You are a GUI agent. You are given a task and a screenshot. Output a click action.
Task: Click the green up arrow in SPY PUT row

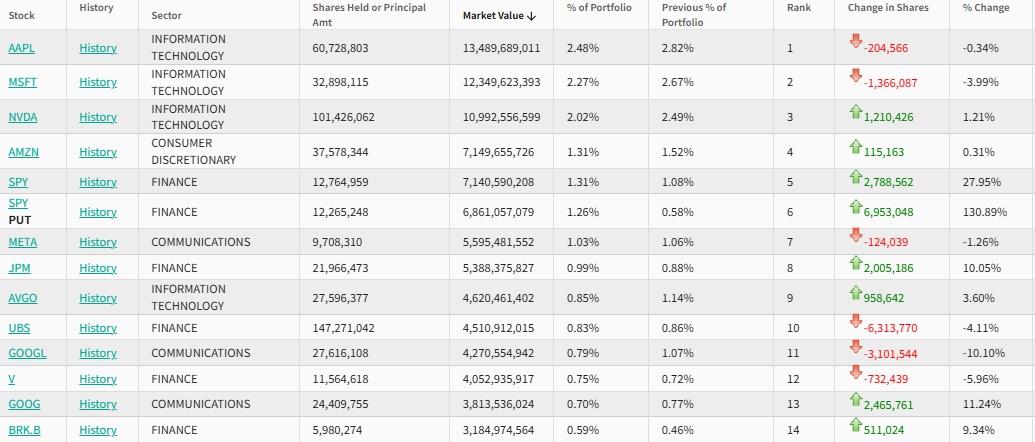coord(855,206)
